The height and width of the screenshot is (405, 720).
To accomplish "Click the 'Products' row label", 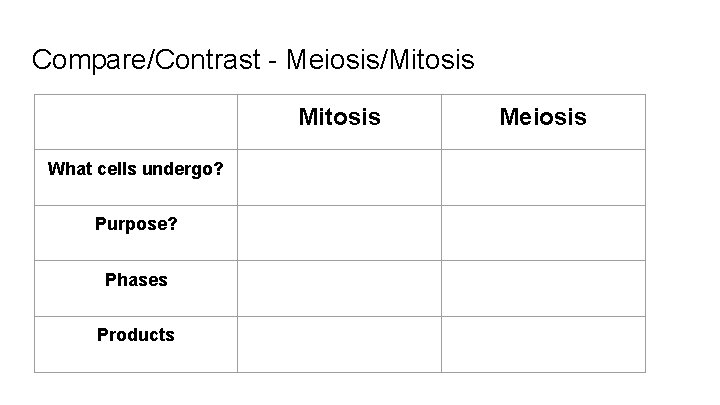I will pos(135,335).
